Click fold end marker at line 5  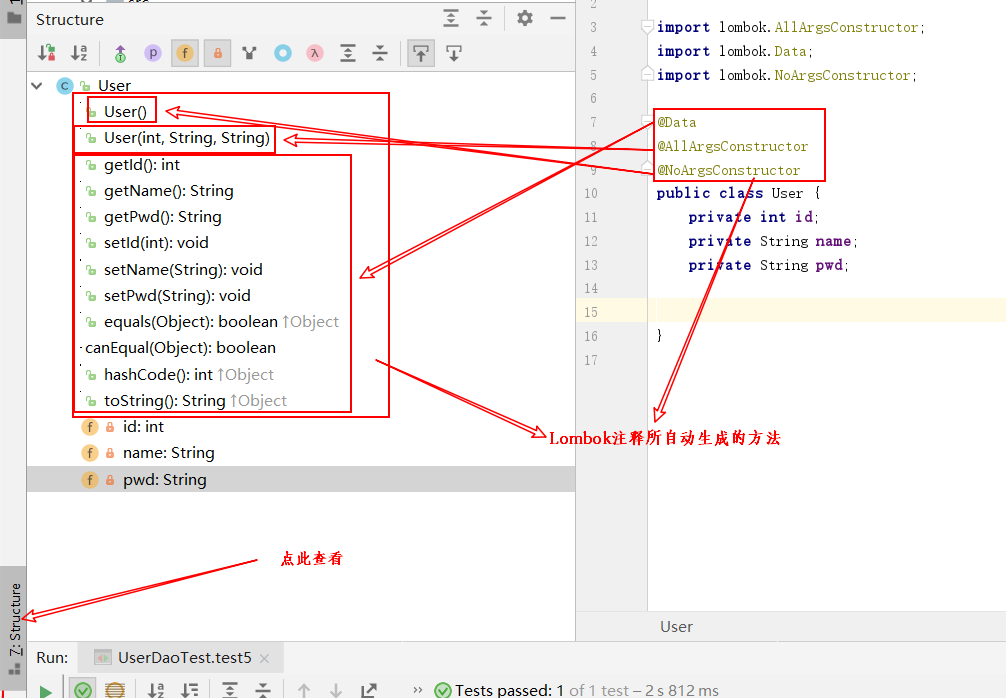(647, 74)
